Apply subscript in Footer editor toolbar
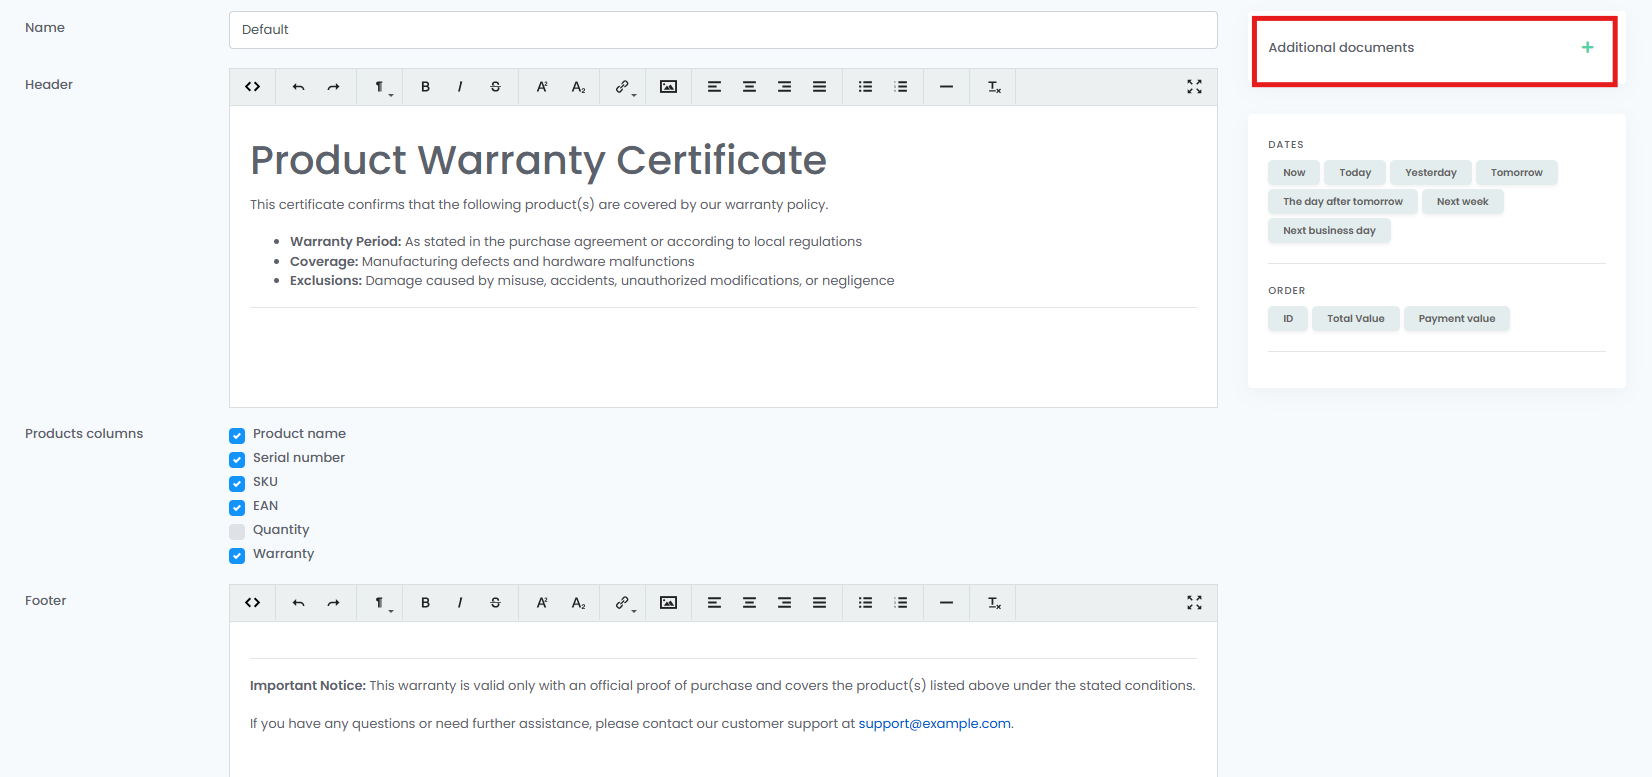 click(578, 603)
